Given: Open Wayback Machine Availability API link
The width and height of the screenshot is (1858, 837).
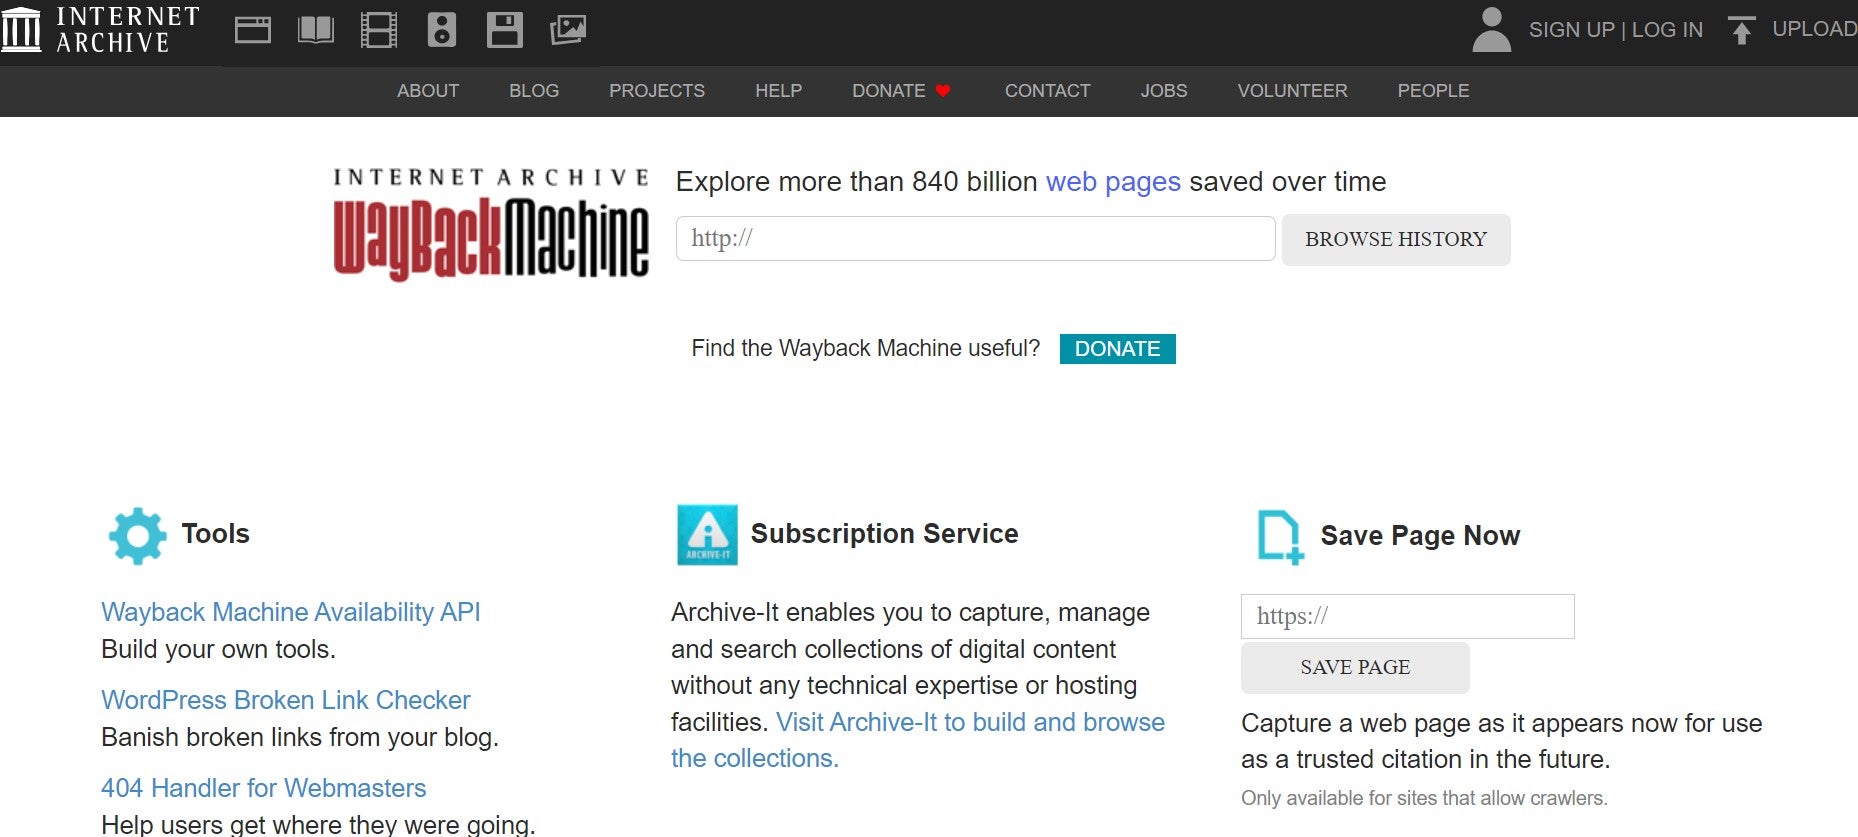Looking at the screenshot, I should pyautogui.click(x=291, y=612).
